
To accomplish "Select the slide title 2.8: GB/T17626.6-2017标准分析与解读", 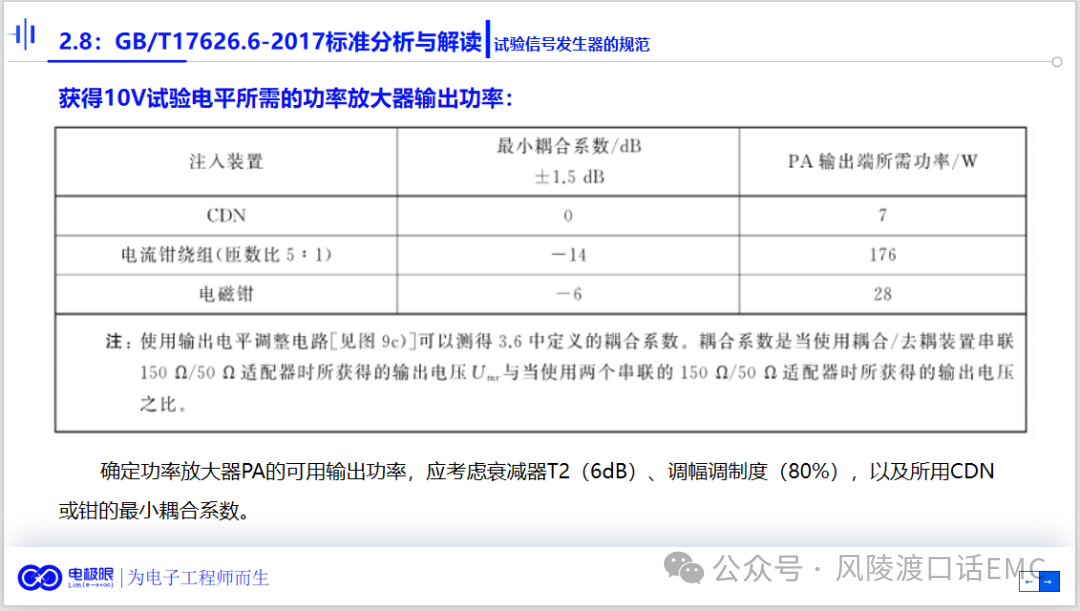I will click(269, 42).
